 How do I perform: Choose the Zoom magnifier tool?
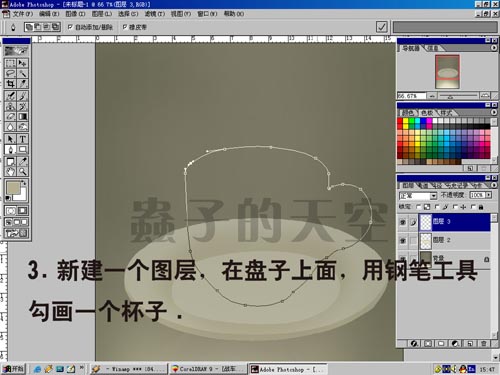click(22, 172)
